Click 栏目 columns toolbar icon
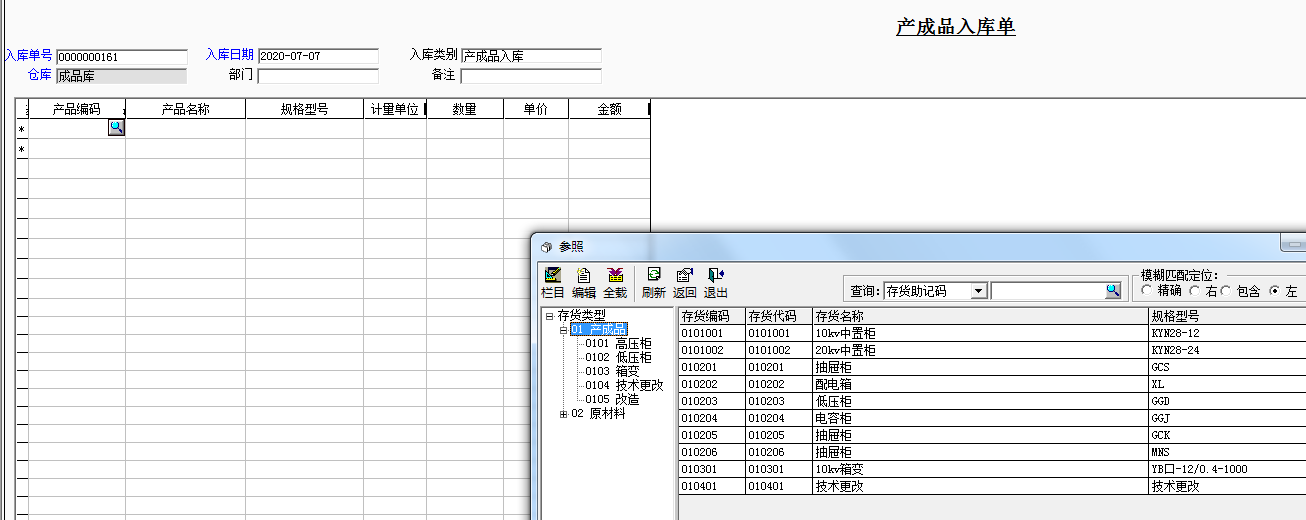1306x520 pixels. [x=552, y=283]
